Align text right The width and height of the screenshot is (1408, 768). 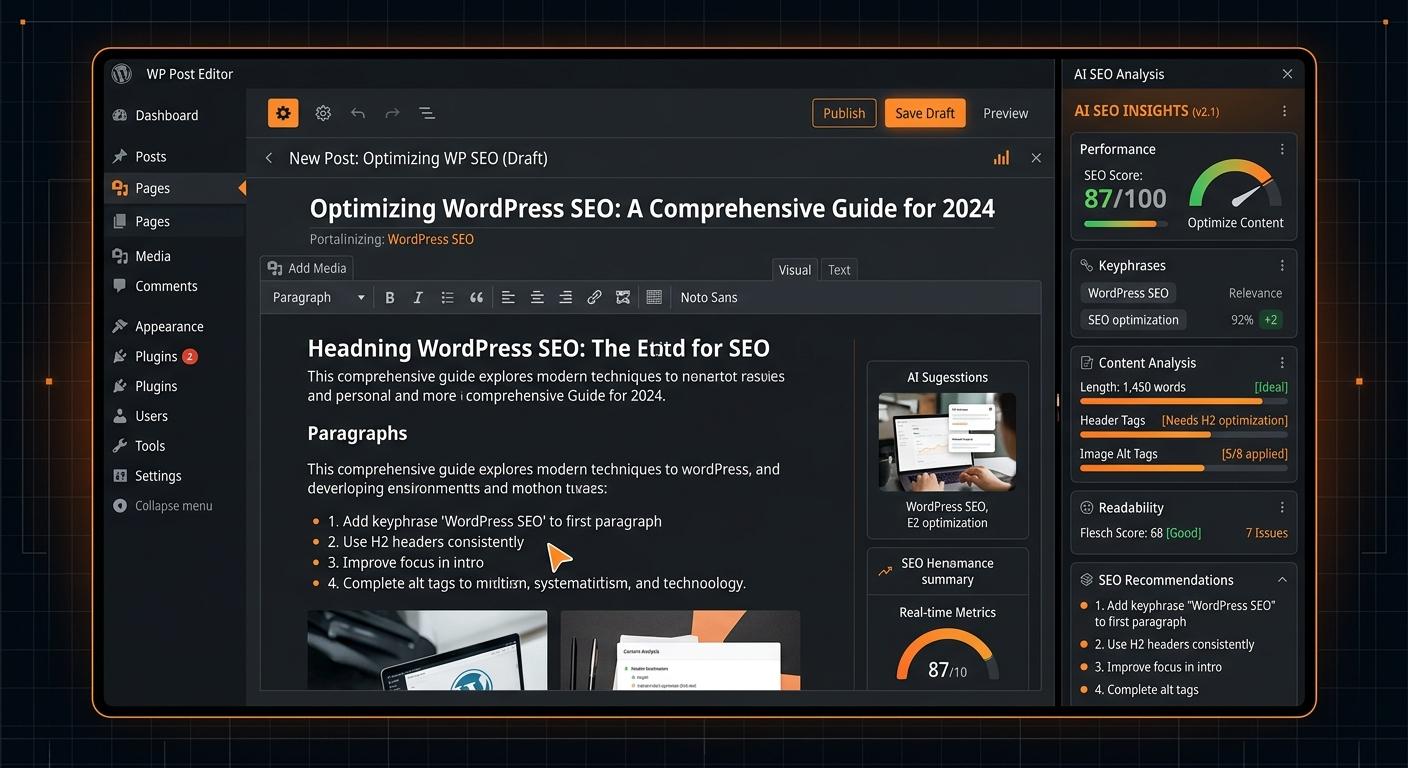pyautogui.click(x=566, y=297)
